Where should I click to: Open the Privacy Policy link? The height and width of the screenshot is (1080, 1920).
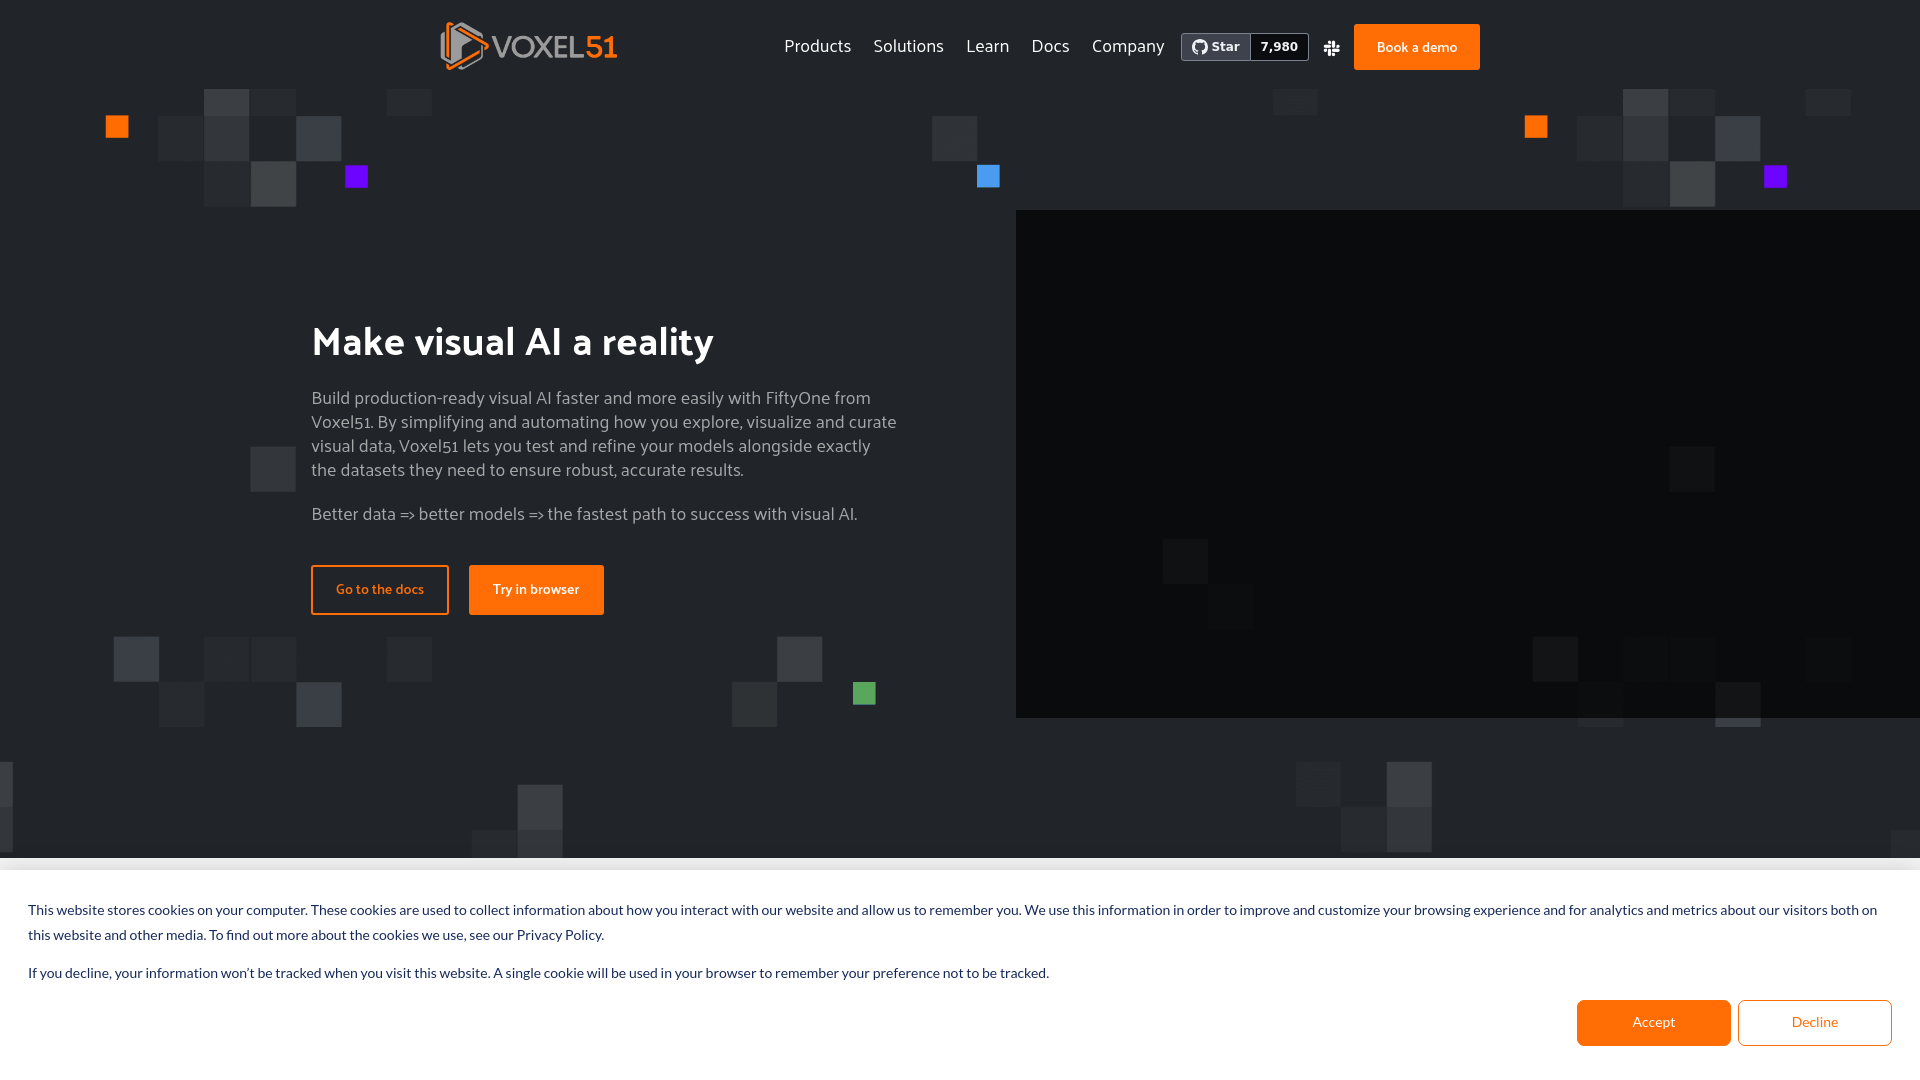tap(559, 935)
